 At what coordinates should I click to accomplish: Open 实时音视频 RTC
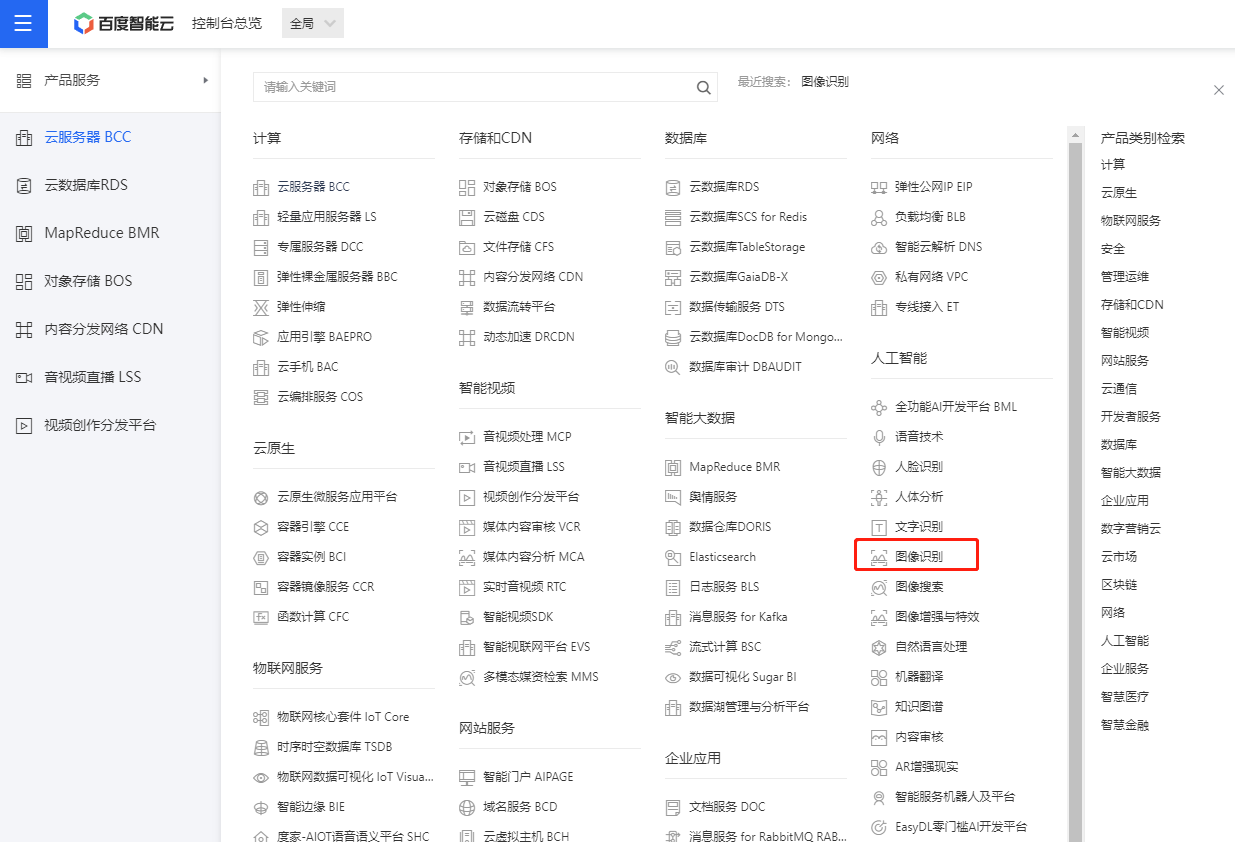tap(524, 587)
